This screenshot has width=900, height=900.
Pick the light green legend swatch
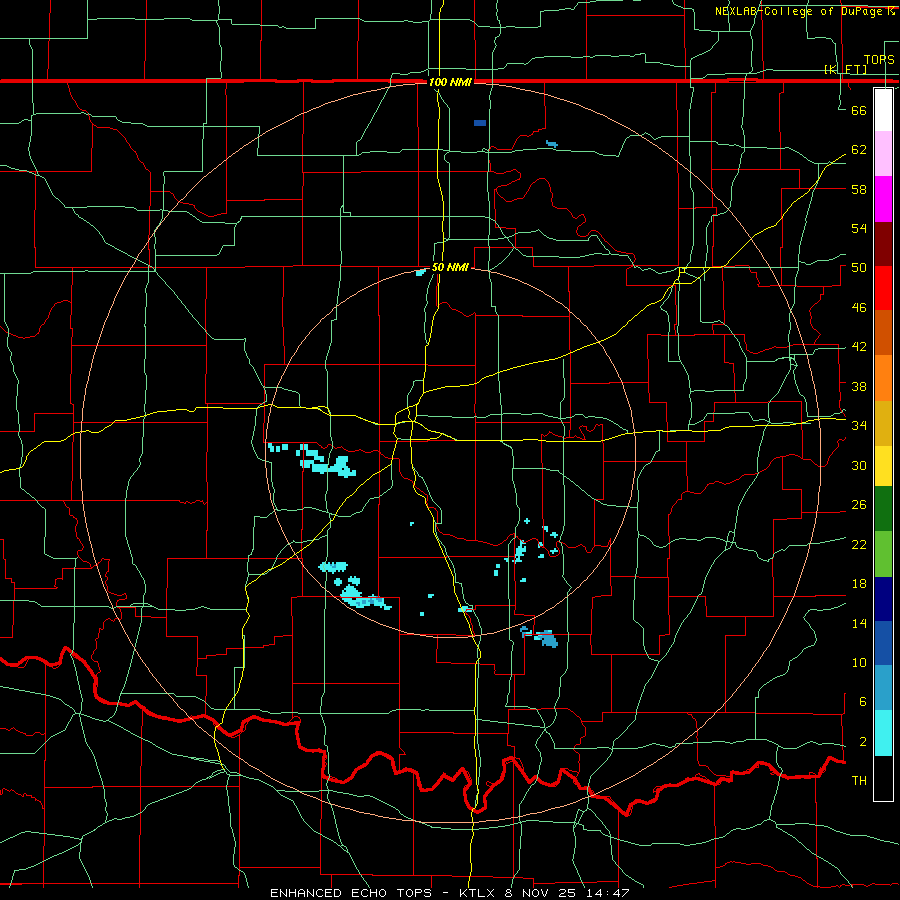point(883,553)
